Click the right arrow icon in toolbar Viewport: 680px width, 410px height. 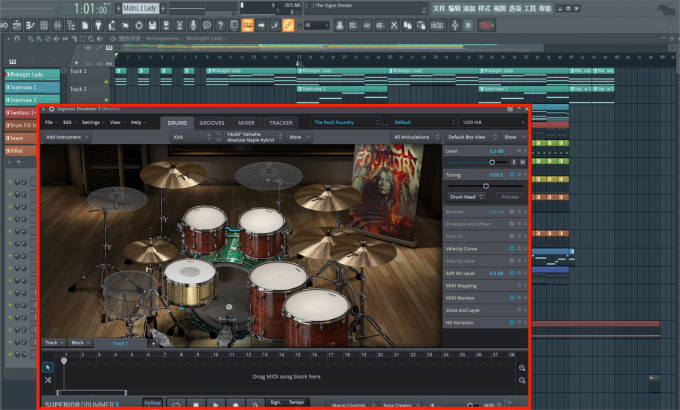261,26
